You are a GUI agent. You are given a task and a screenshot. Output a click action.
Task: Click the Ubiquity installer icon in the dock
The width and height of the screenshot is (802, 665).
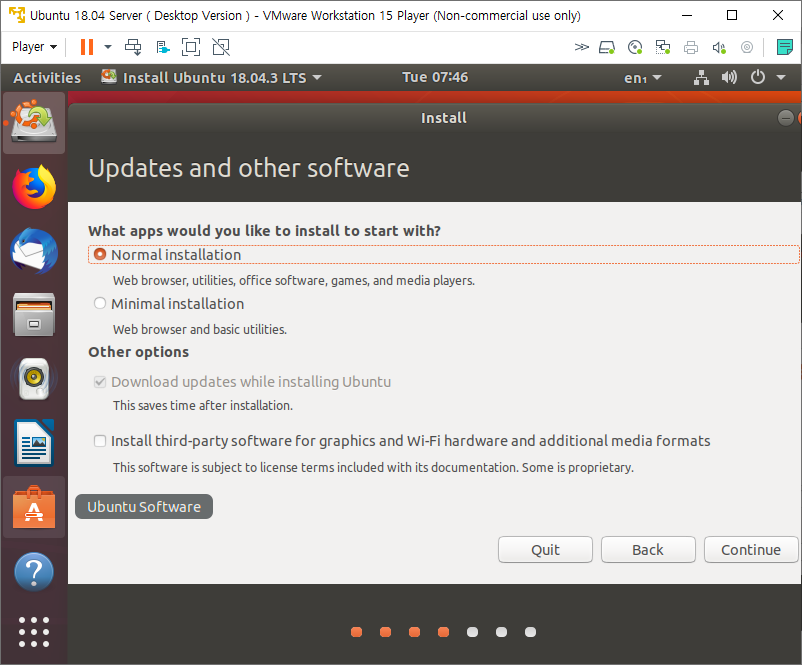point(34,123)
